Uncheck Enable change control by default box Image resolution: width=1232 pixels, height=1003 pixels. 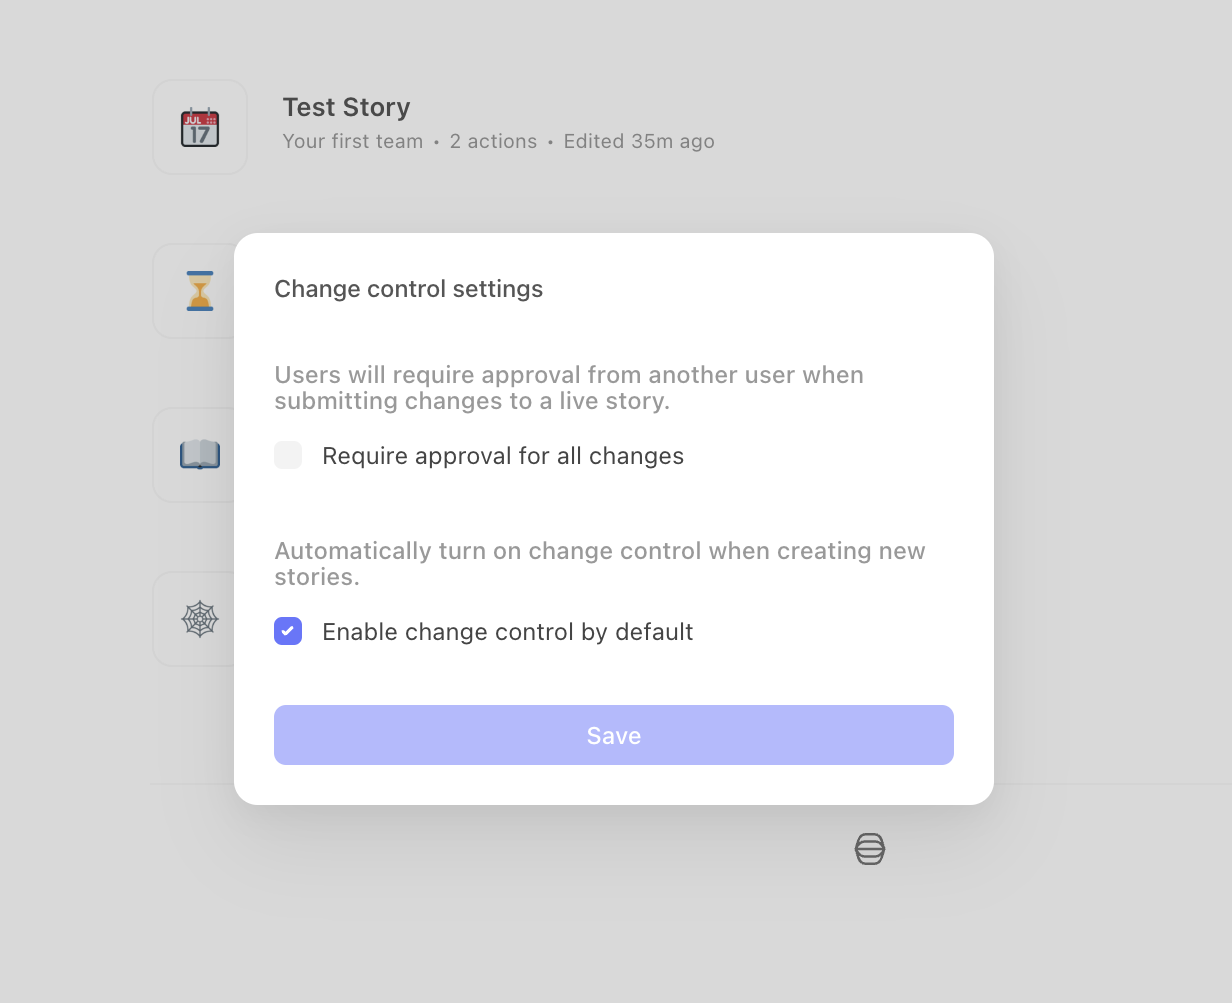[288, 631]
